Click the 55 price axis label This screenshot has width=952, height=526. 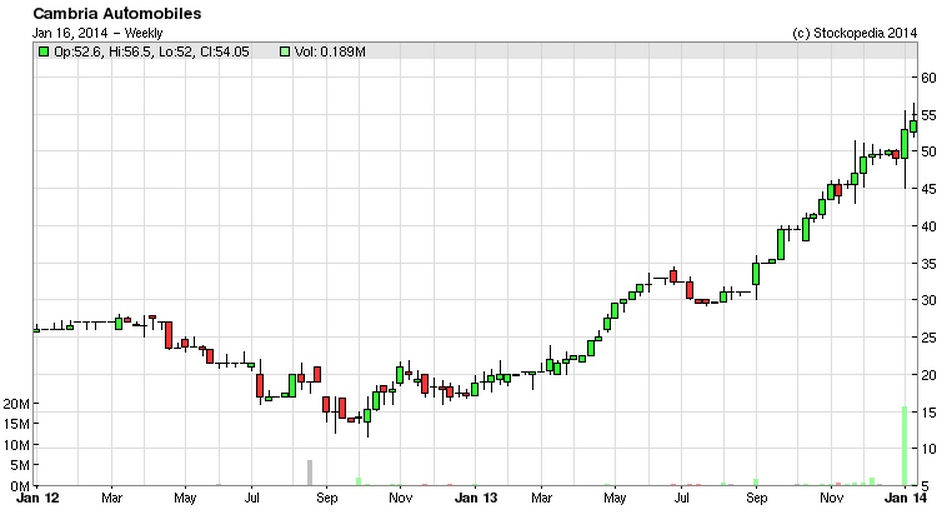pyautogui.click(x=928, y=115)
